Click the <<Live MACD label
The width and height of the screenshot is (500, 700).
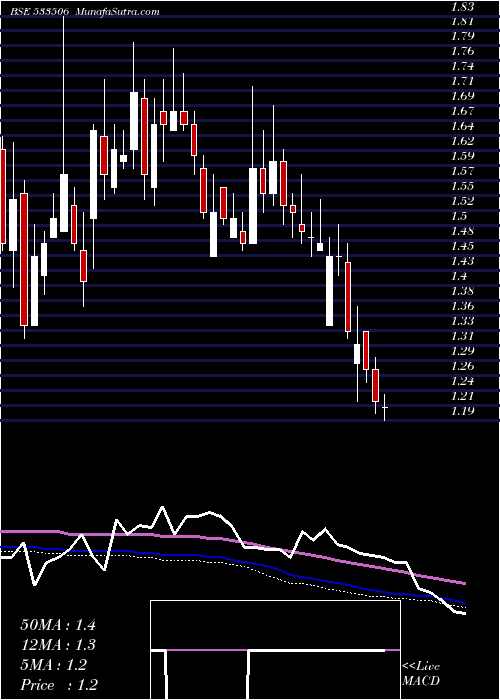pos(421,674)
